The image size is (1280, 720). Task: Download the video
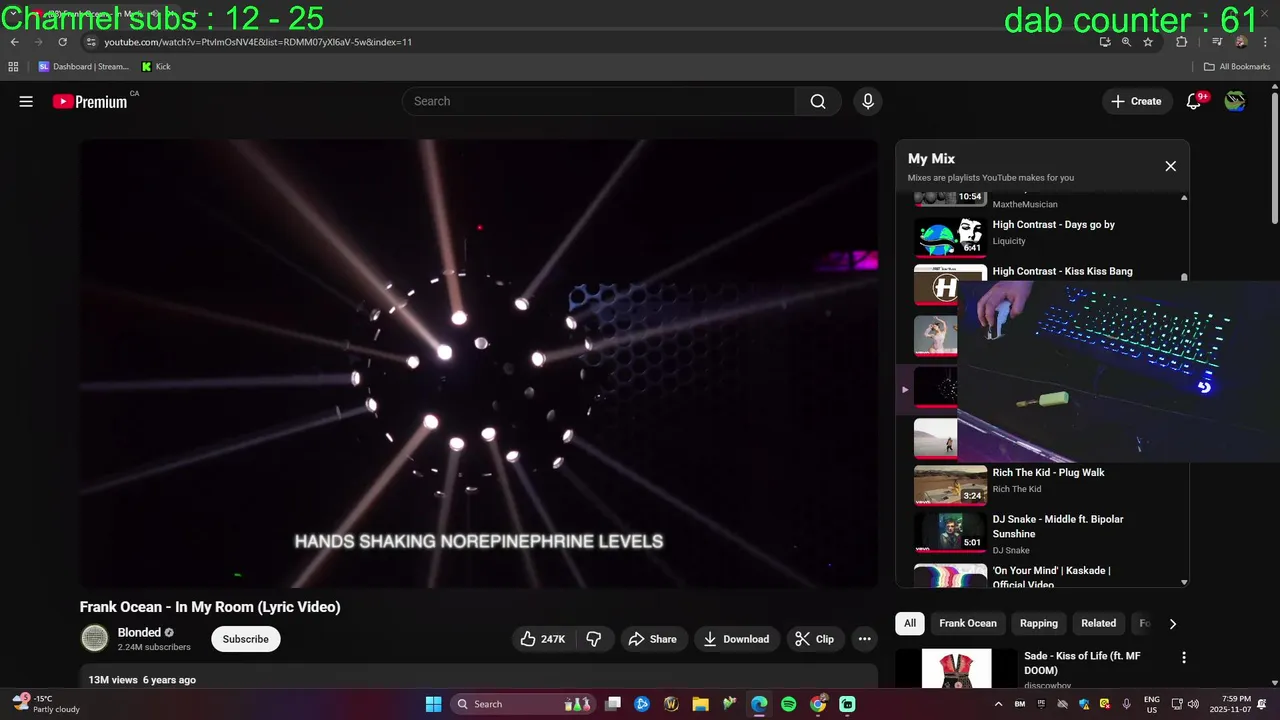737,639
